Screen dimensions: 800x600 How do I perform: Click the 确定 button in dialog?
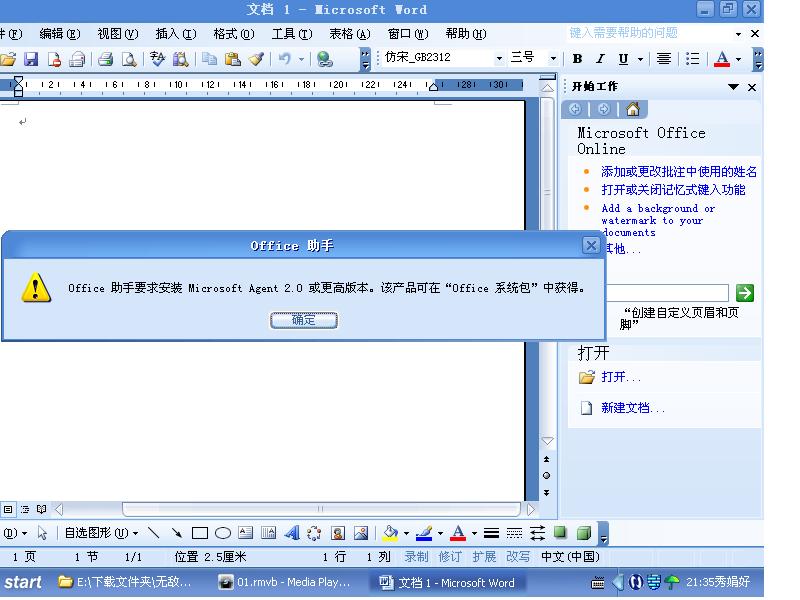(x=304, y=320)
